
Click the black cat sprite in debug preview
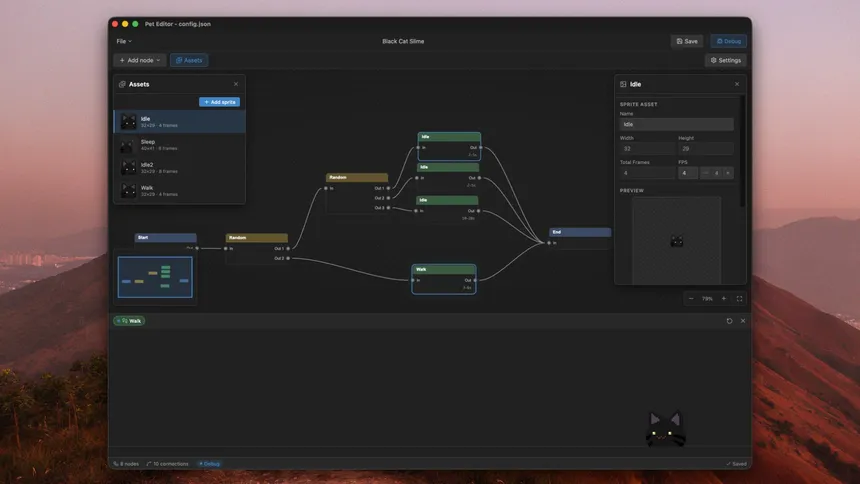click(665, 429)
